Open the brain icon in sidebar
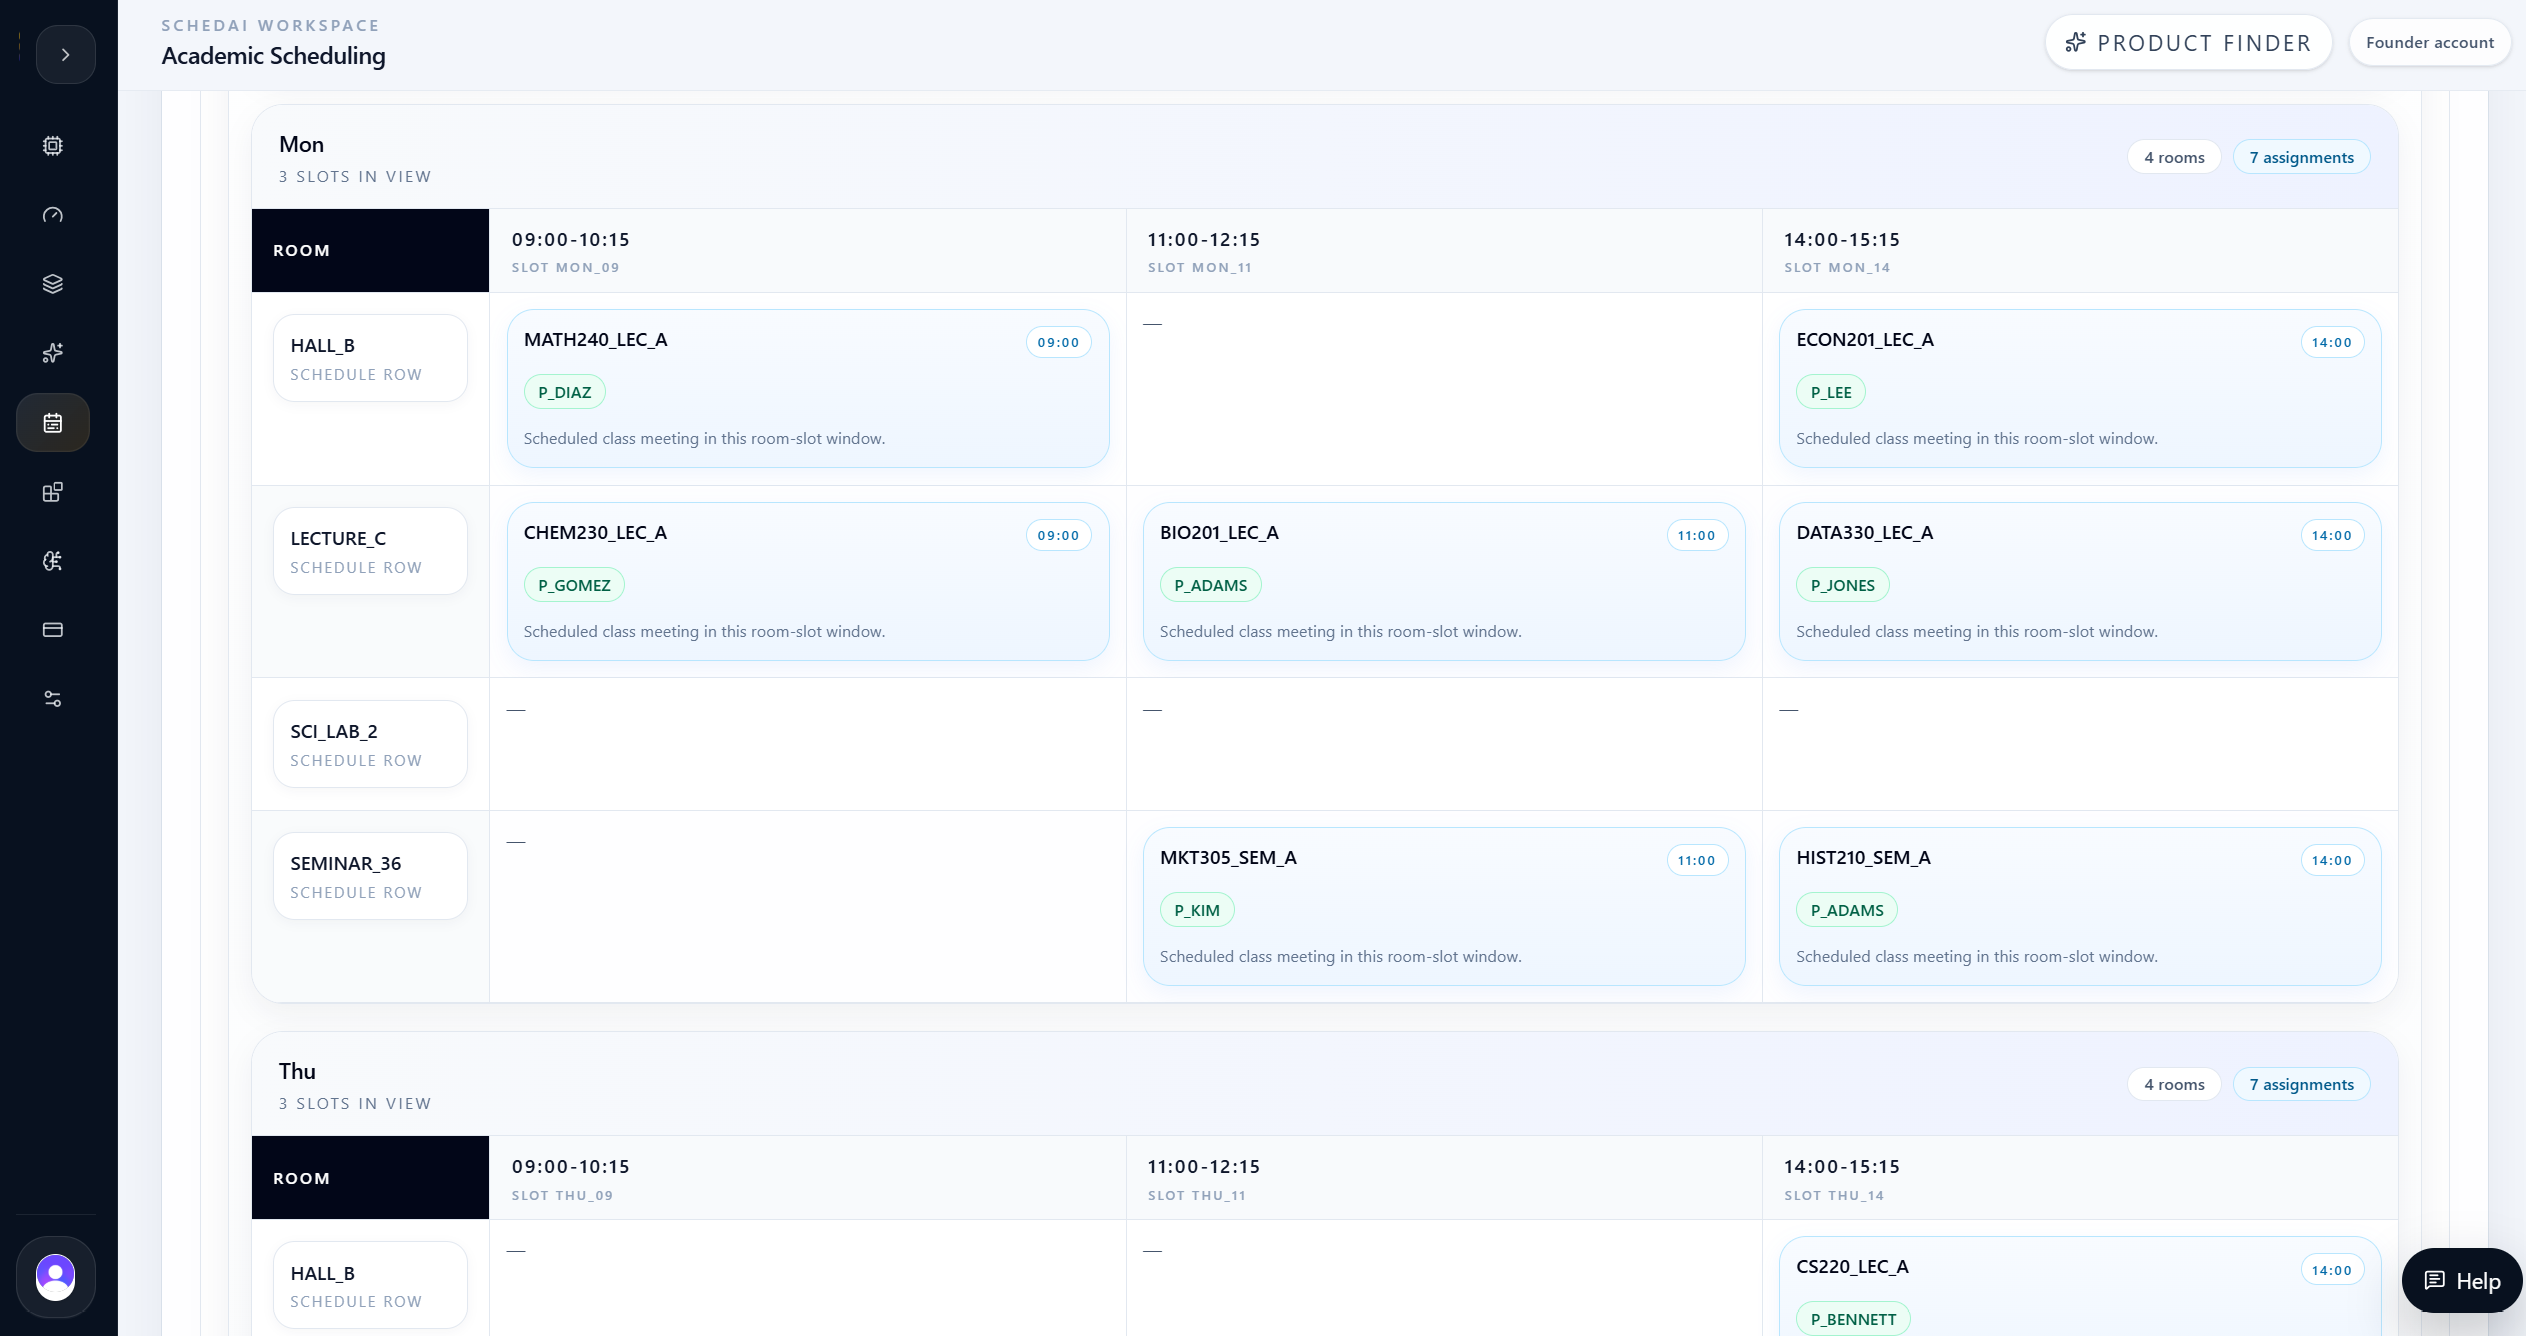Image resolution: width=2526 pixels, height=1336 pixels. click(53, 561)
